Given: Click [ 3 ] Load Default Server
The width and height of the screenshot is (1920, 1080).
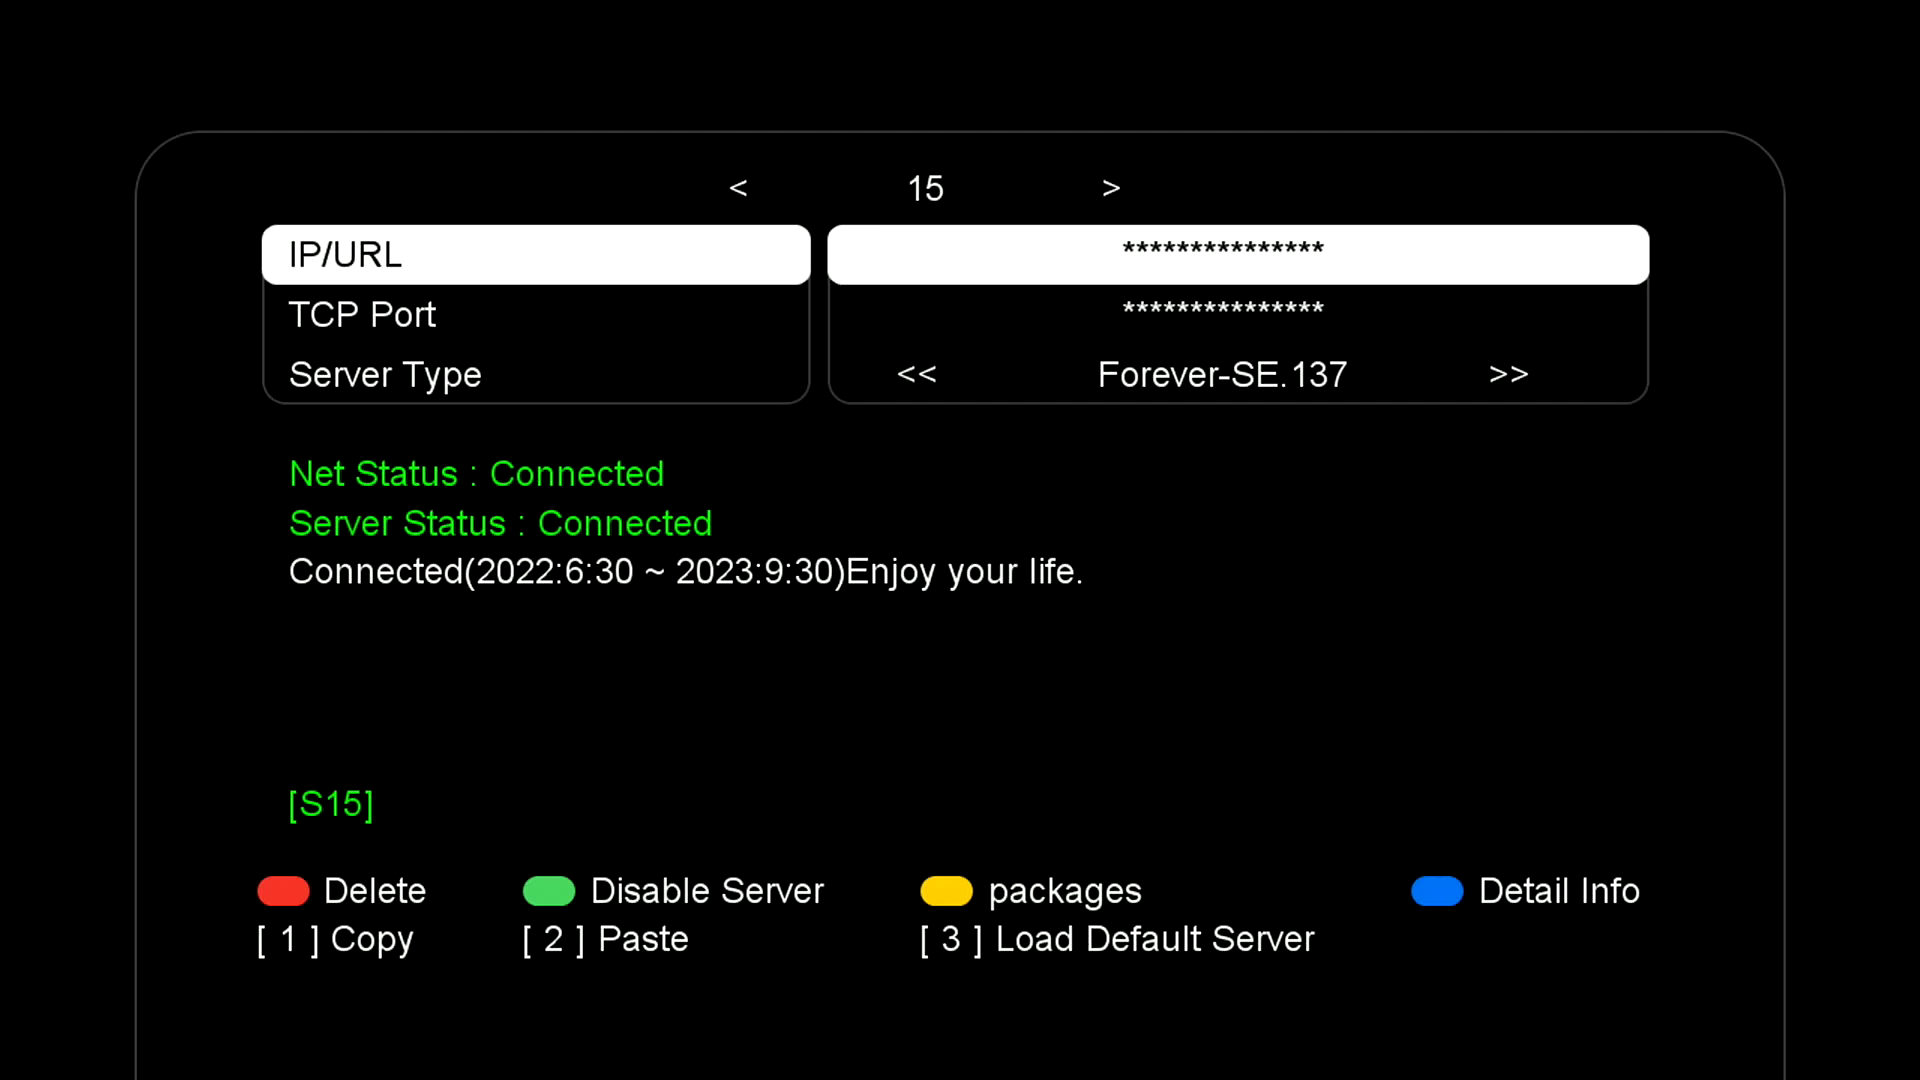Looking at the screenshot, I should pos(1117,939).
